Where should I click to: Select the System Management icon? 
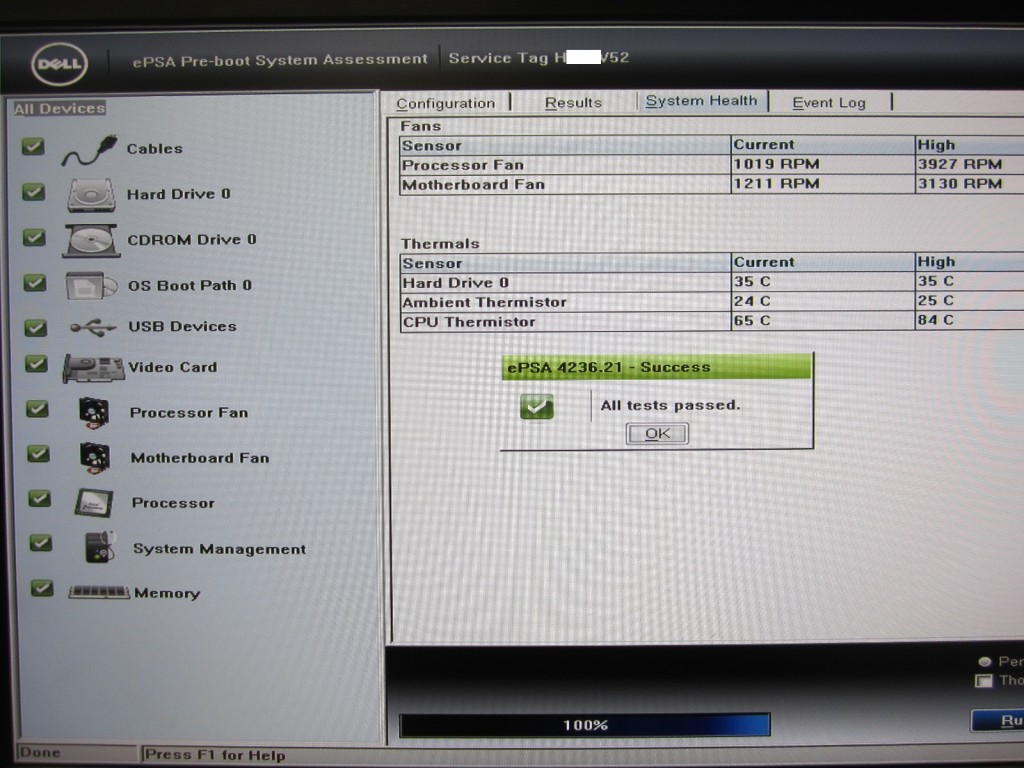[x=100, y=547]
